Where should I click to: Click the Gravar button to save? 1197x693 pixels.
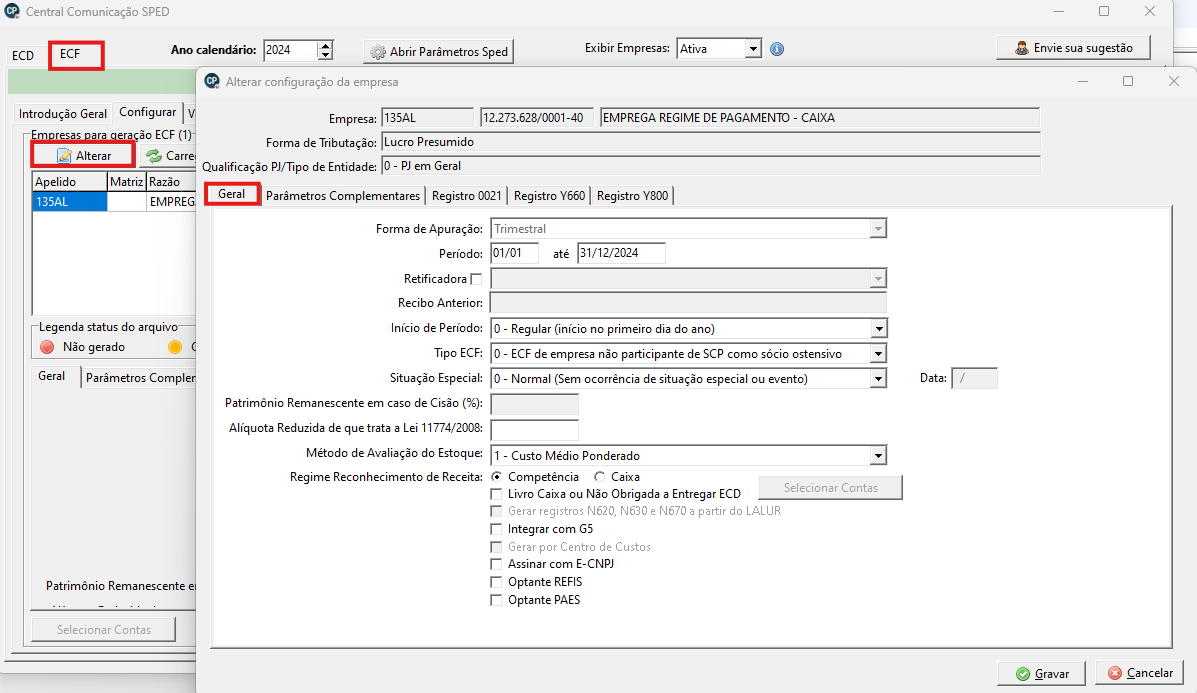point(1041,674)
